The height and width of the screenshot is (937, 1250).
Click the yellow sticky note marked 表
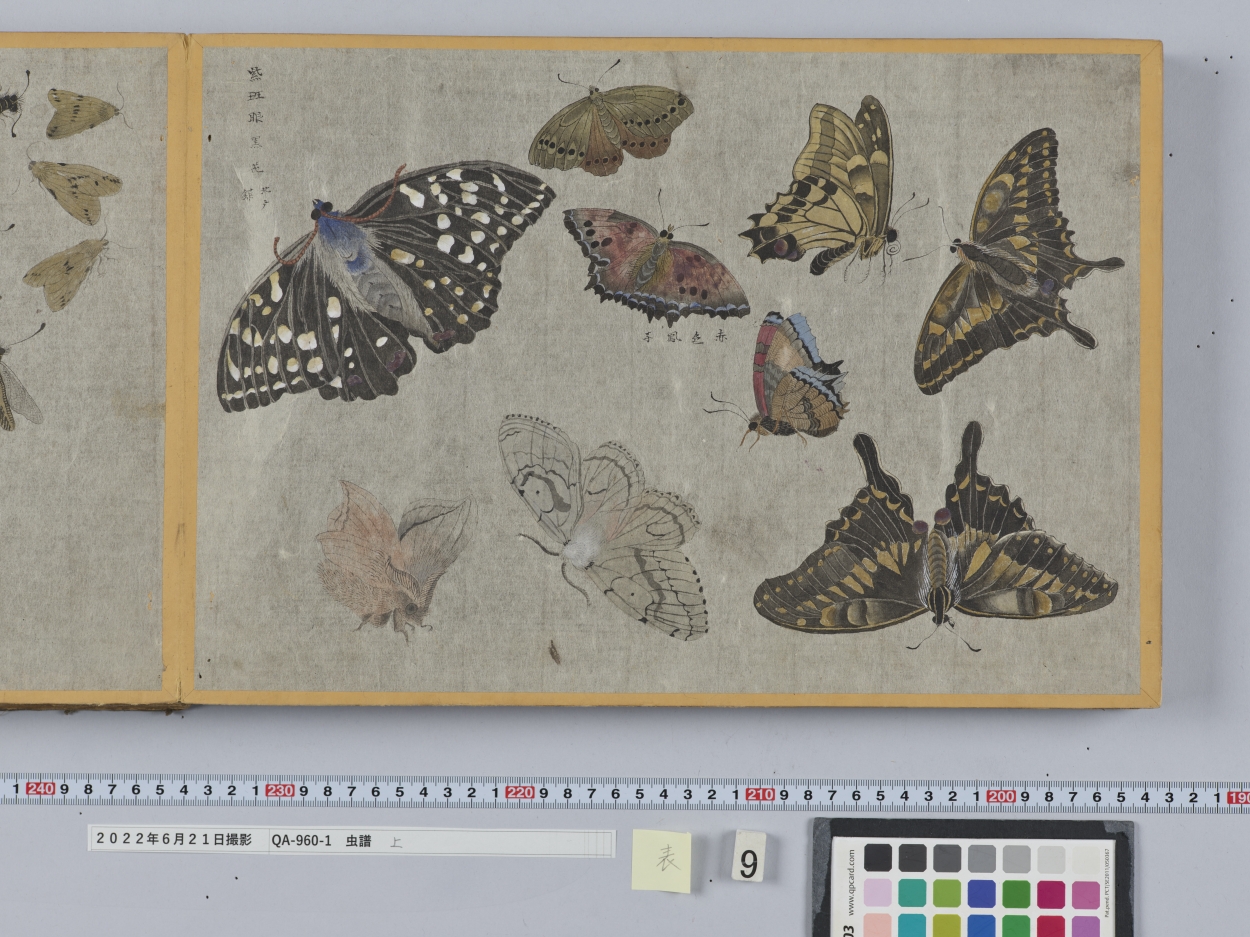(661, 860)
